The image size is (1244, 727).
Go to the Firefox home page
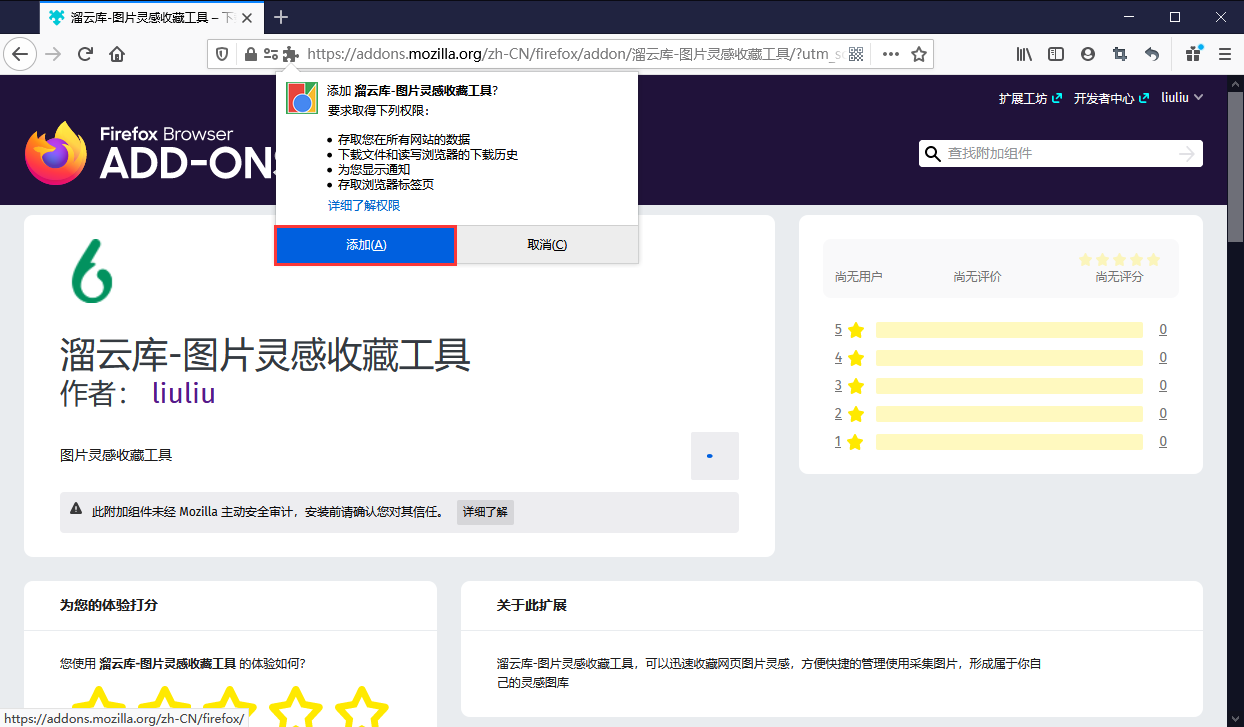[117, 54]
